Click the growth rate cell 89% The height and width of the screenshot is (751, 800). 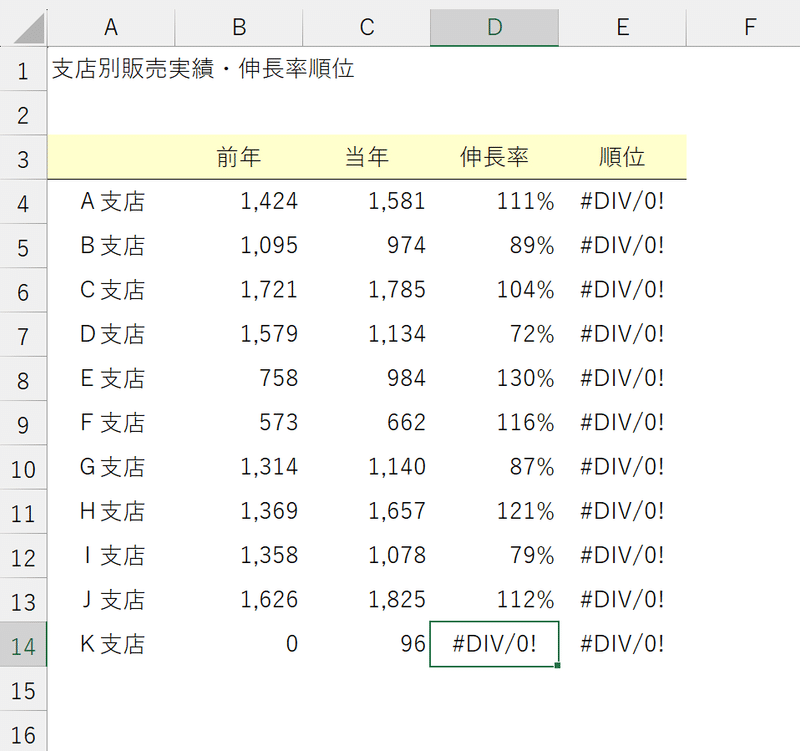(494, 246)
